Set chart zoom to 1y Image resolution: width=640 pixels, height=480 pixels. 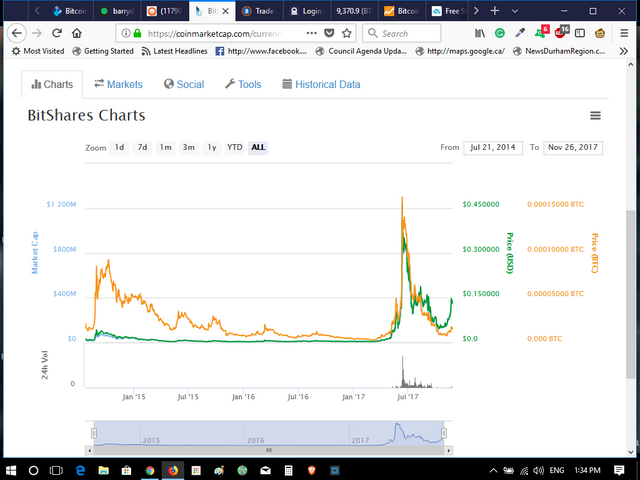click(x=211, y=147)
